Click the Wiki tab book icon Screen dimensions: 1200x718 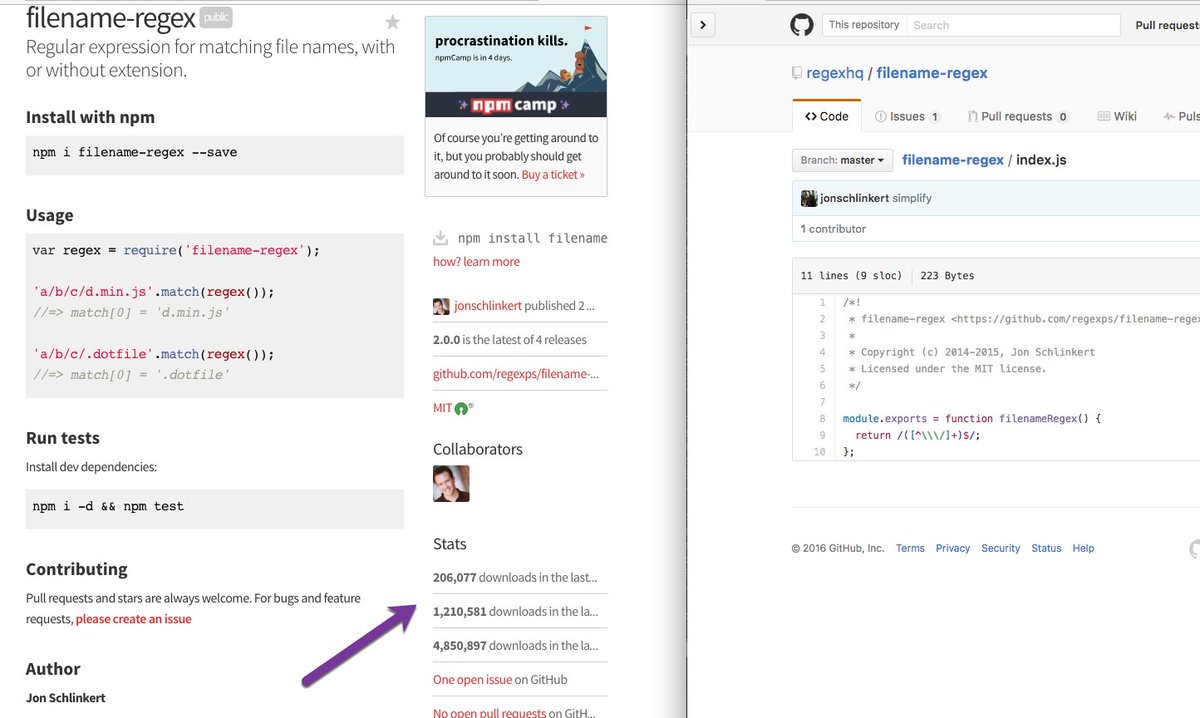click(x=1103, y=116)
